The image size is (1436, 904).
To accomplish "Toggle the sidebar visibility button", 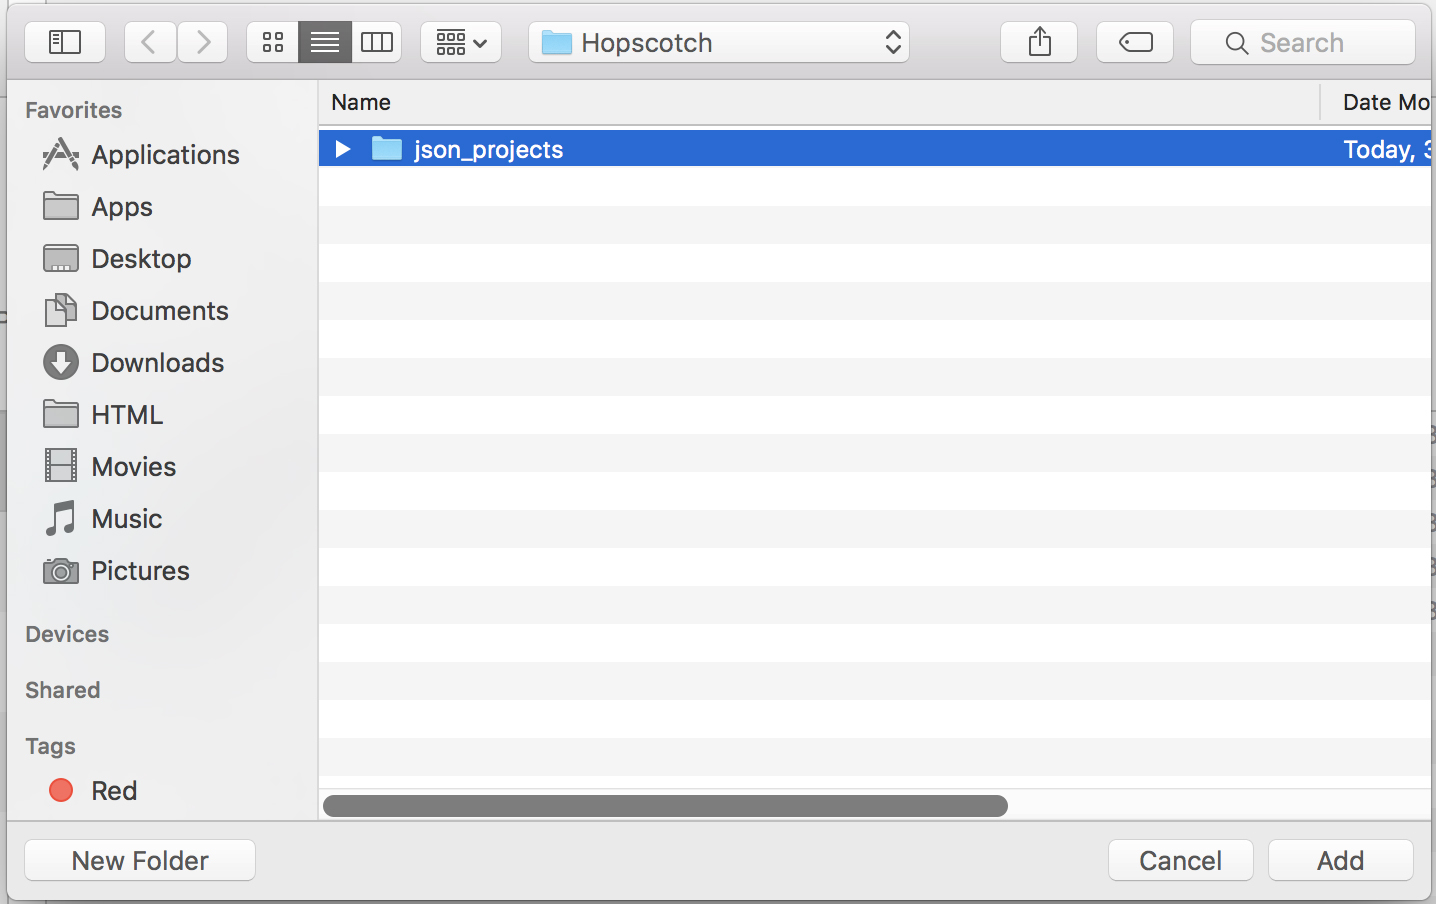I will click(x=65, y=42).
